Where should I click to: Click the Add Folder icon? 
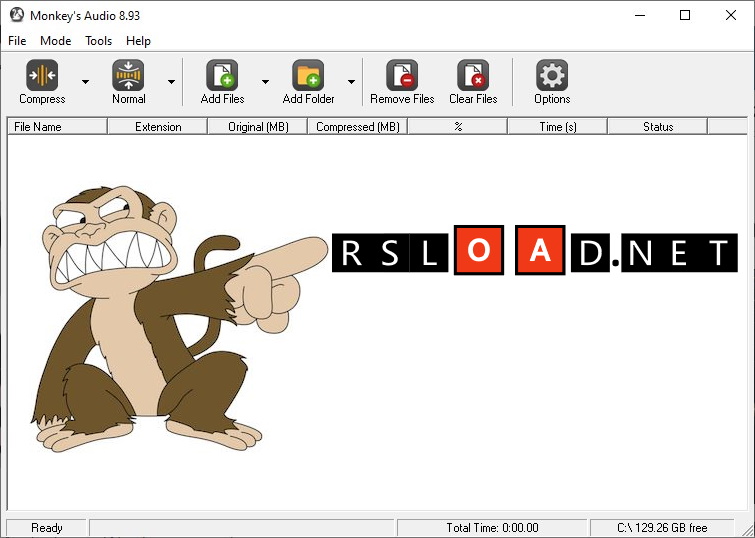308,76
